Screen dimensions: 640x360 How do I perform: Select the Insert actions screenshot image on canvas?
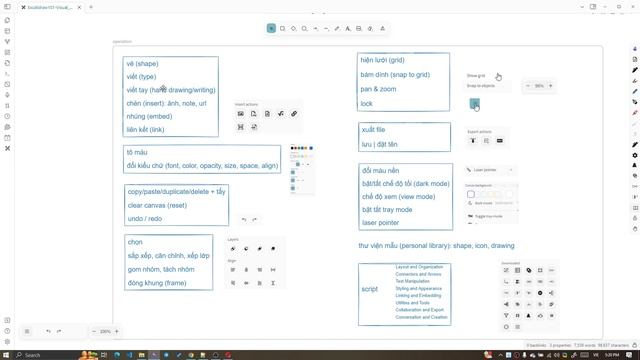click(268, 117)
